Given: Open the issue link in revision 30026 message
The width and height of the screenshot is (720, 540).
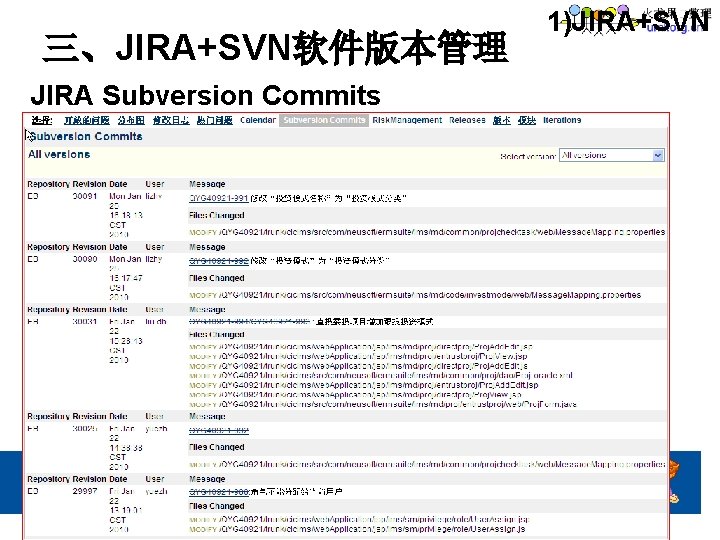Looking at the screenshot, I should pos(219,430).
